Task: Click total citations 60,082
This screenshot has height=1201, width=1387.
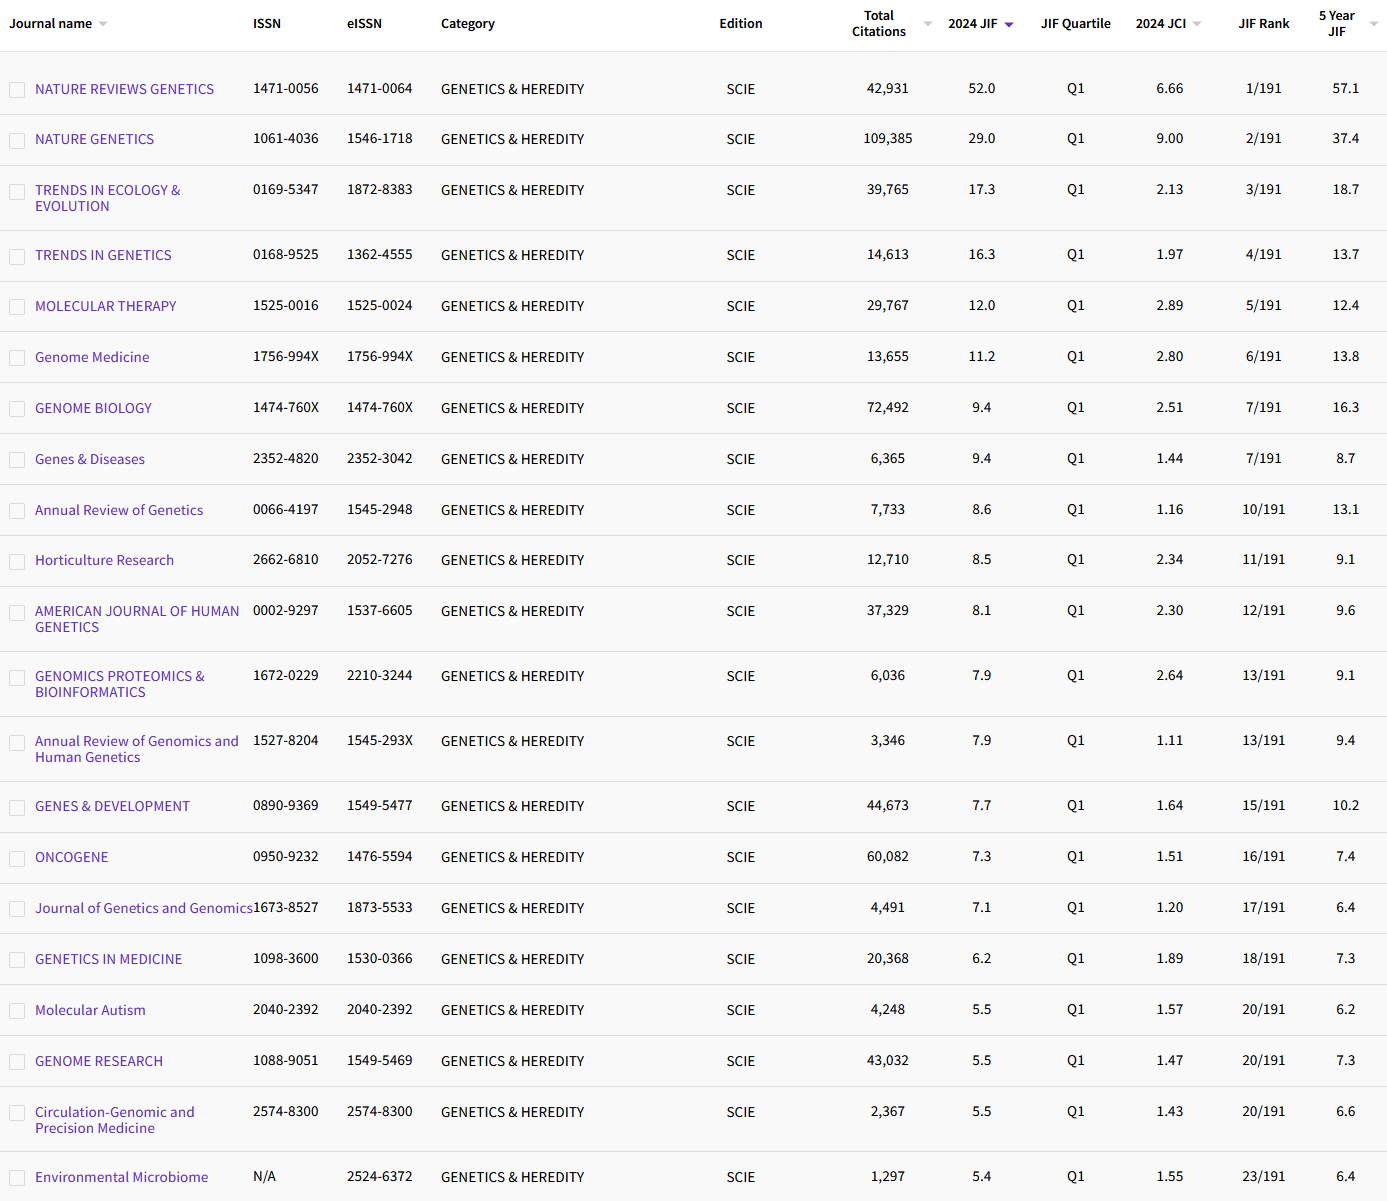Action: pyautogui.click(x=888, y=857)
